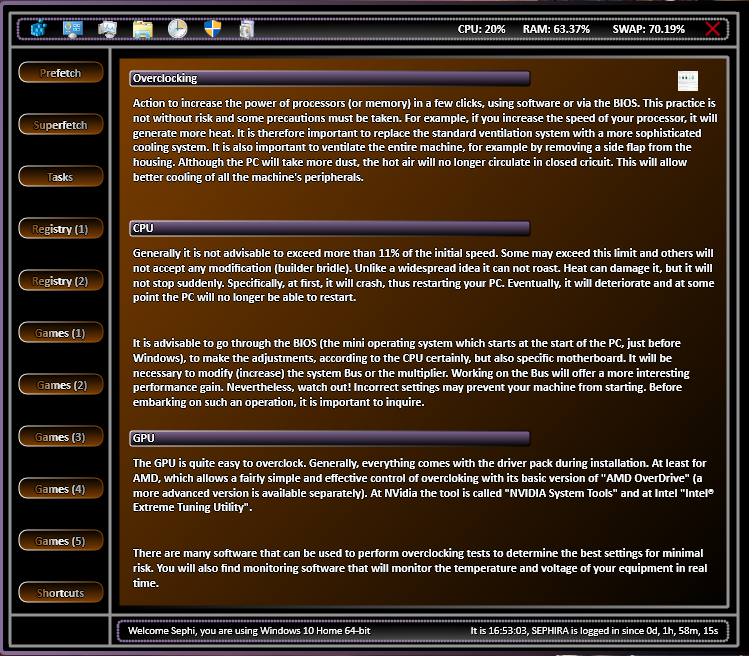Image resolution: width=749 pixels, height=656 pixels.
Task: Open the Shortcuts section
Action: coord(61,593)
